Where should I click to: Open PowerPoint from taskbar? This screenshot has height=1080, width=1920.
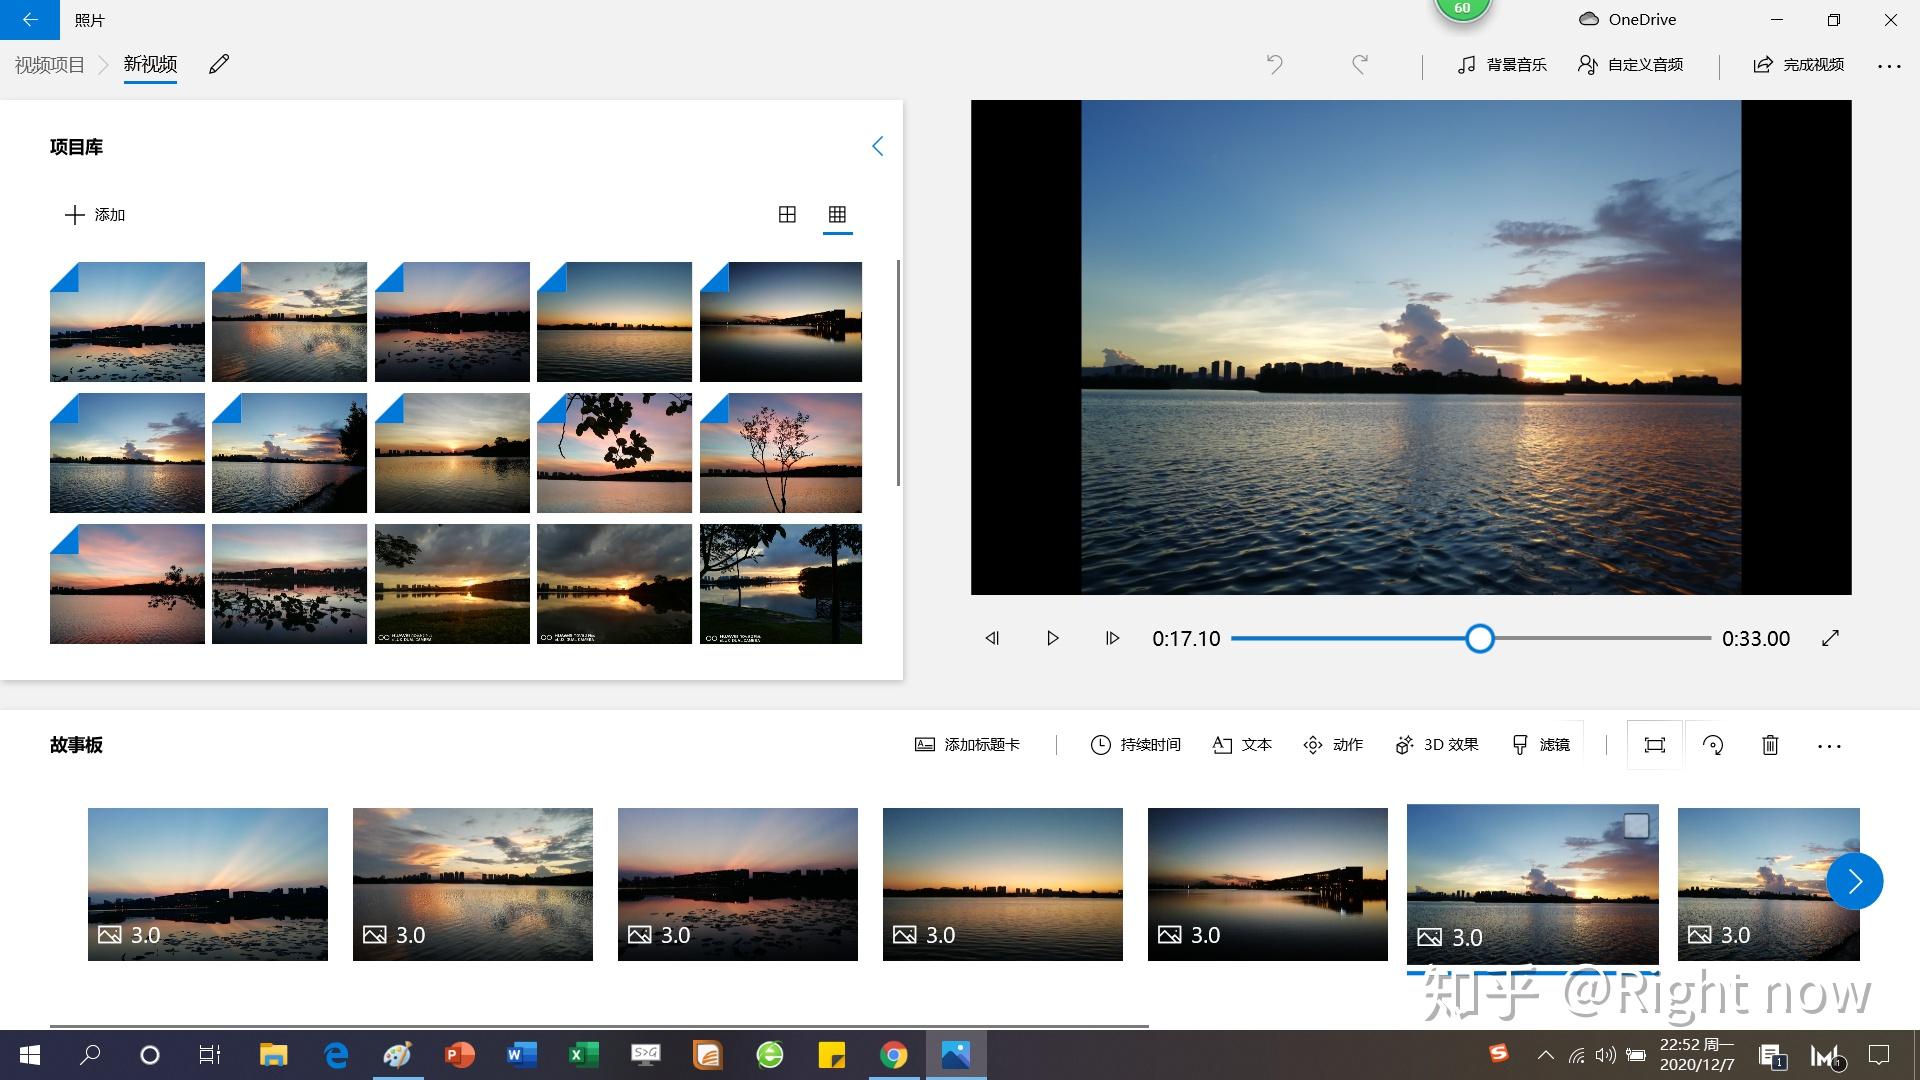(x=460, y=1055)
